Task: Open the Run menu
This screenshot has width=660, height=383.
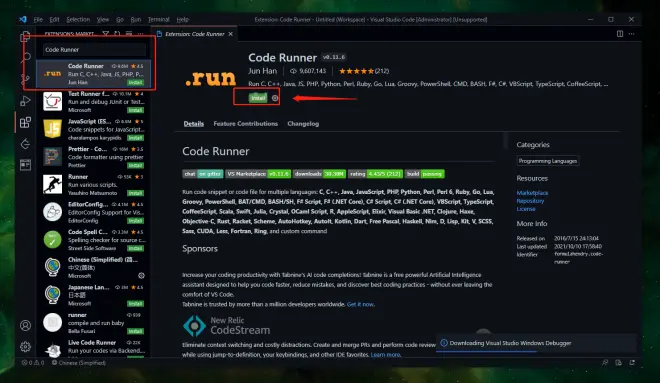Action: tap(136, 19)
